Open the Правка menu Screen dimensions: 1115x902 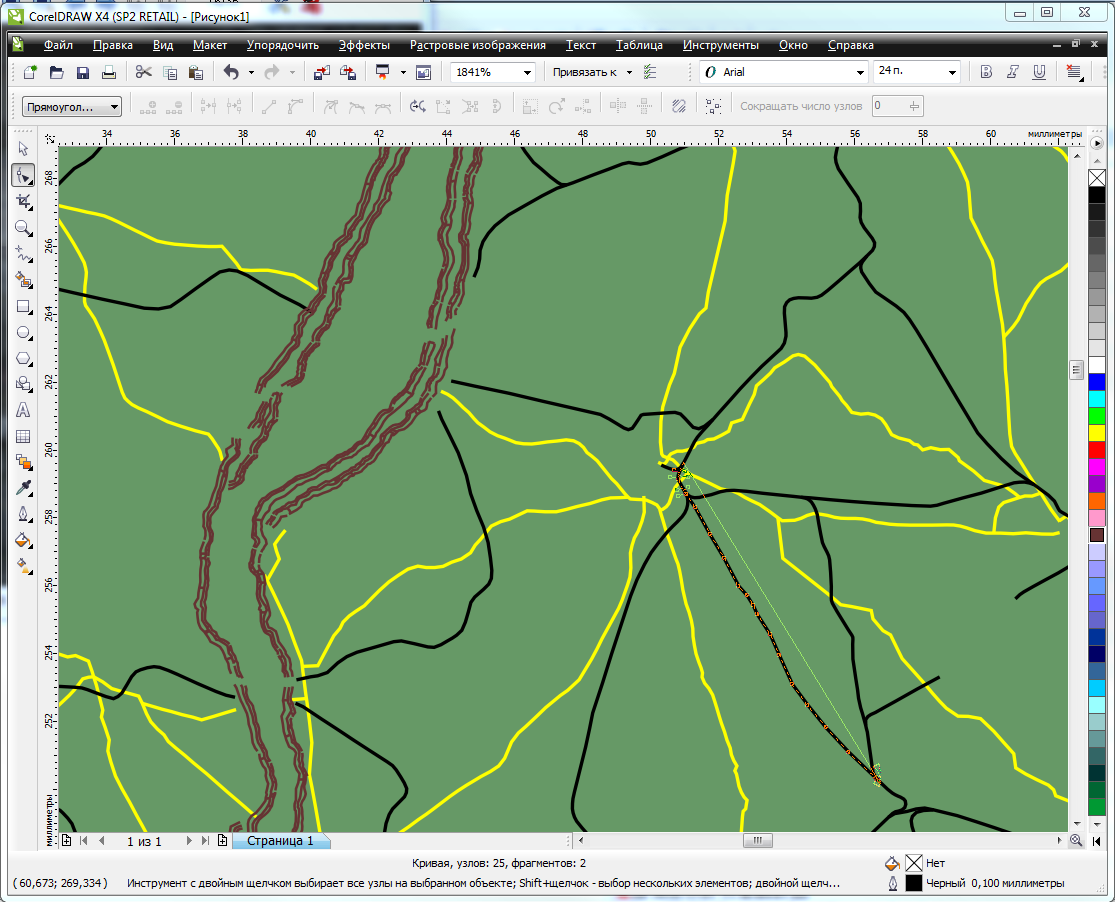[112, 45]
